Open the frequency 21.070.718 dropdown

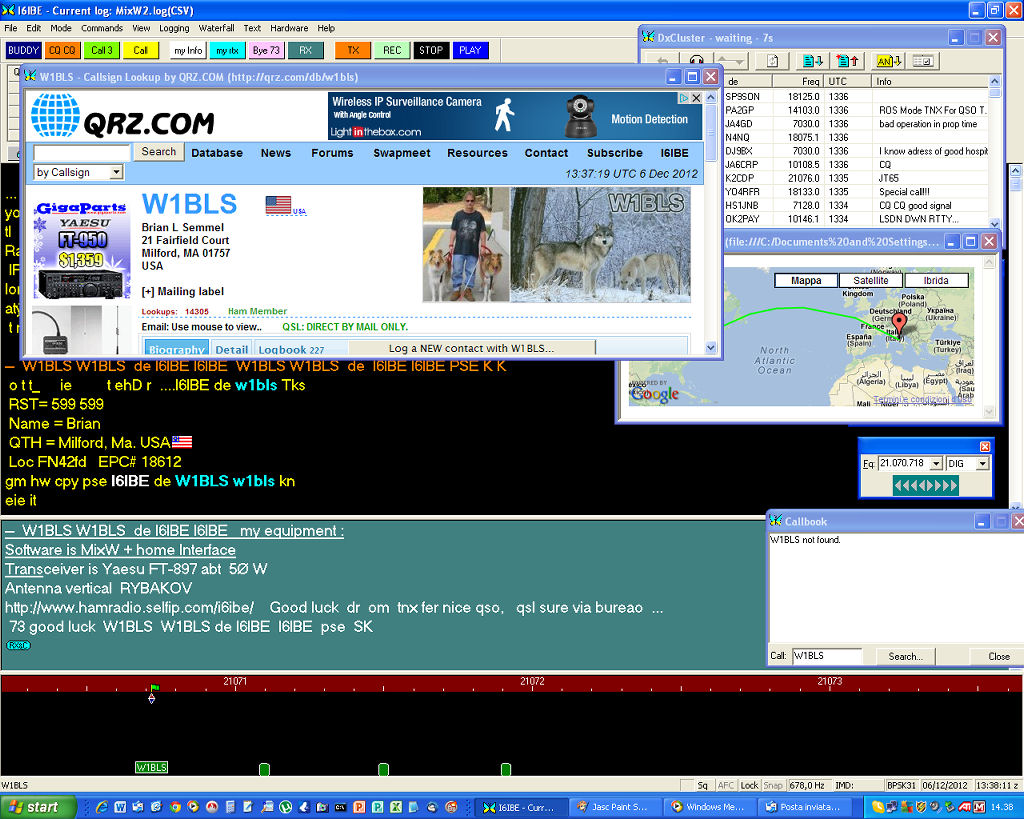tap(935, 464)
